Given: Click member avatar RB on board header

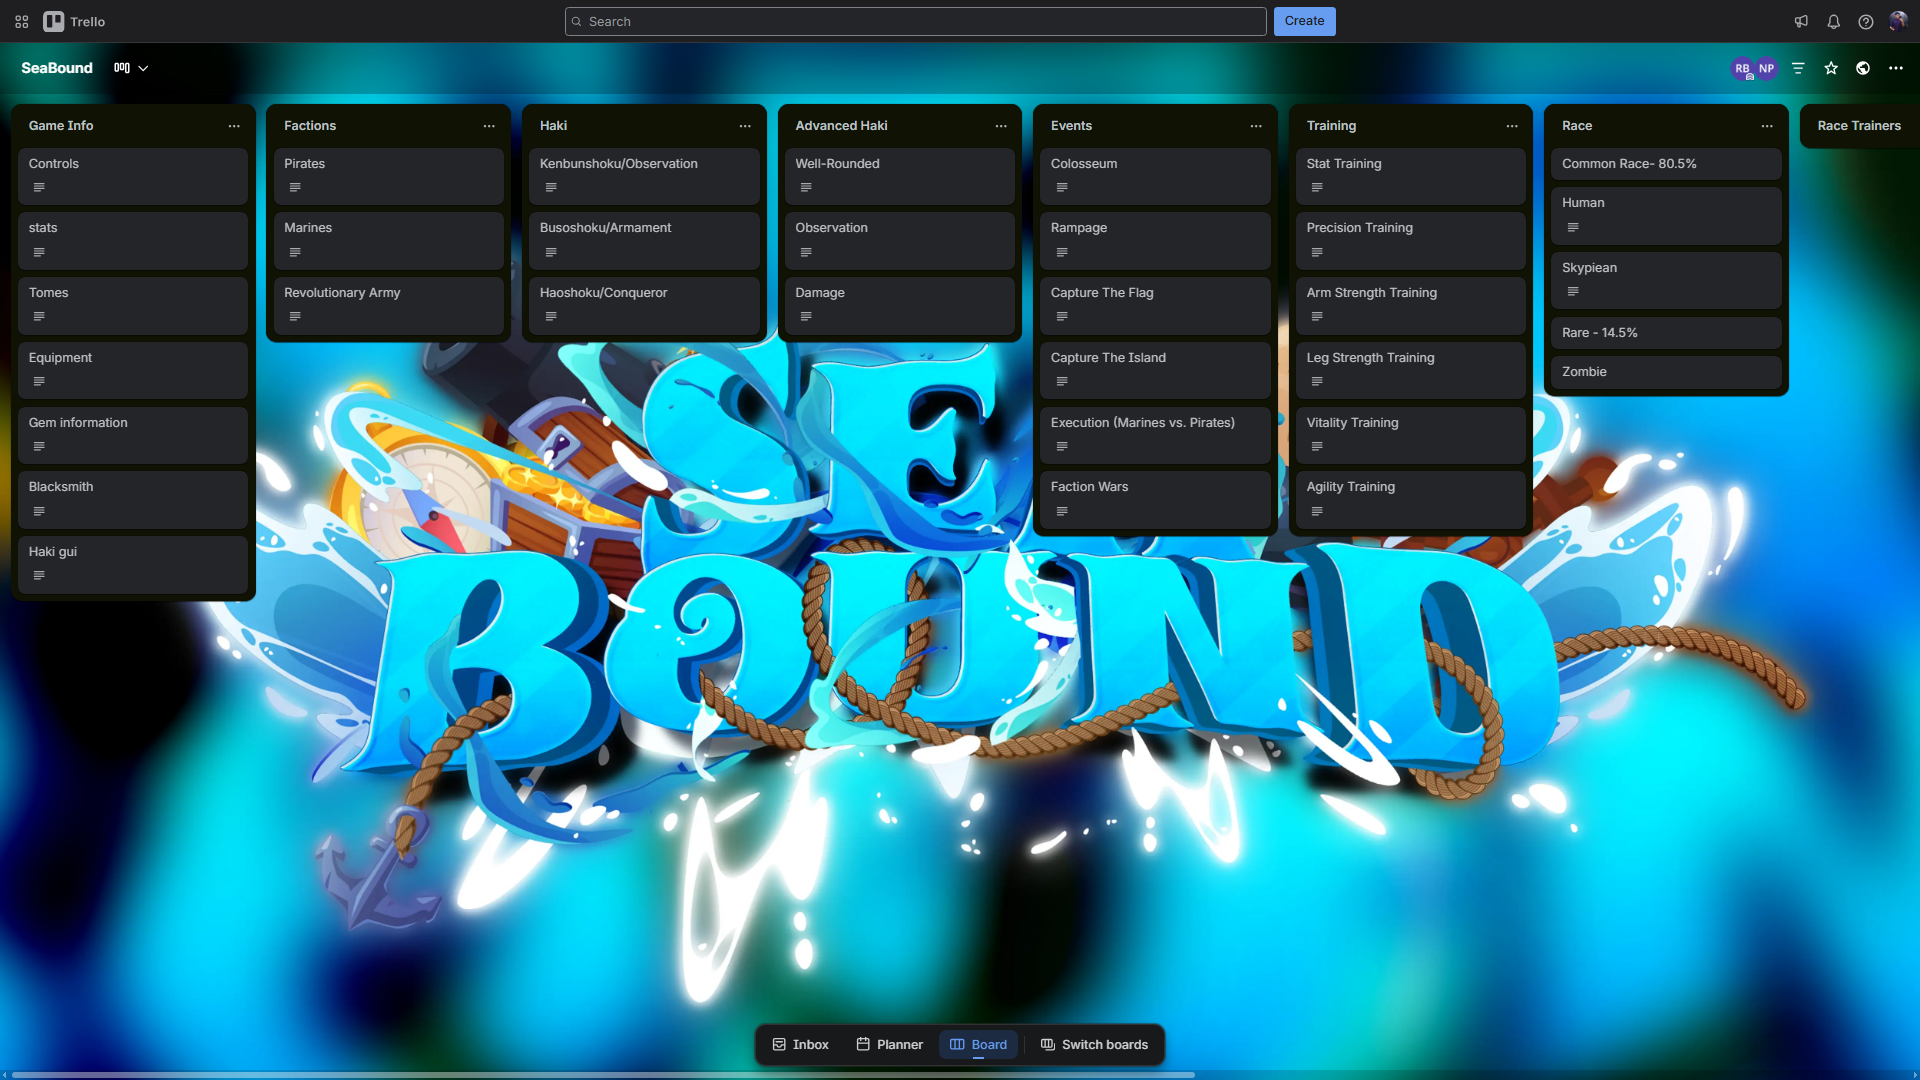Looking at the screenshot, I should (1741, 68).
